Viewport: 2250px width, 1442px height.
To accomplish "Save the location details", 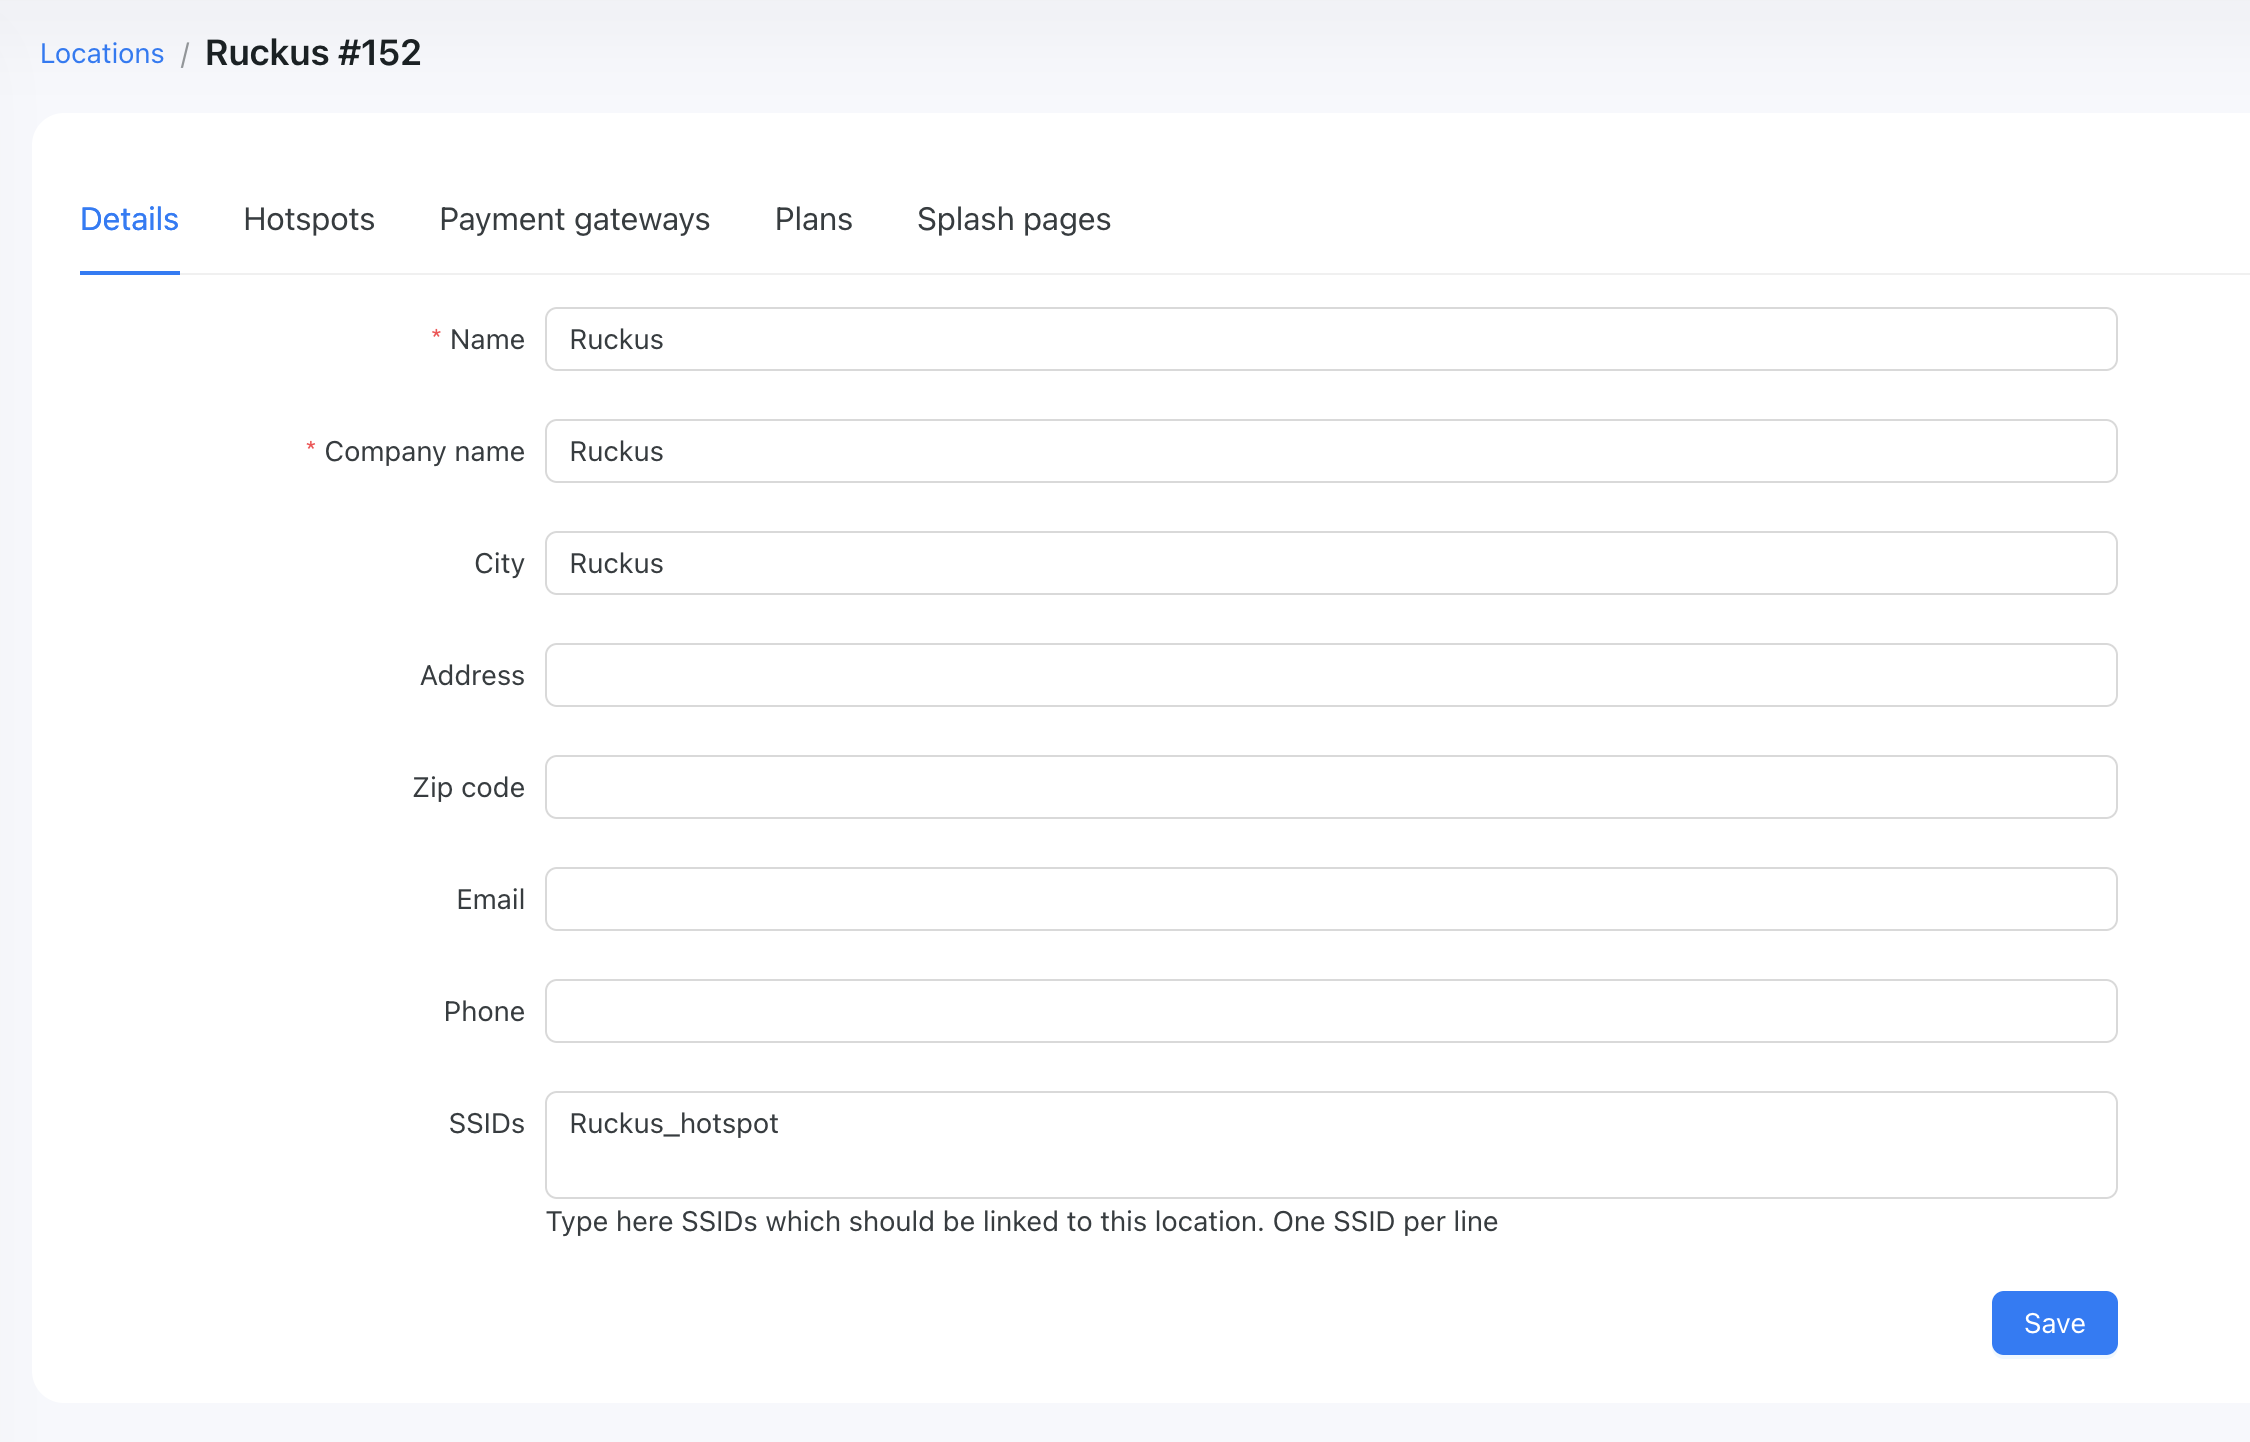I will pyautogui.click(x=2054, y=1323).
